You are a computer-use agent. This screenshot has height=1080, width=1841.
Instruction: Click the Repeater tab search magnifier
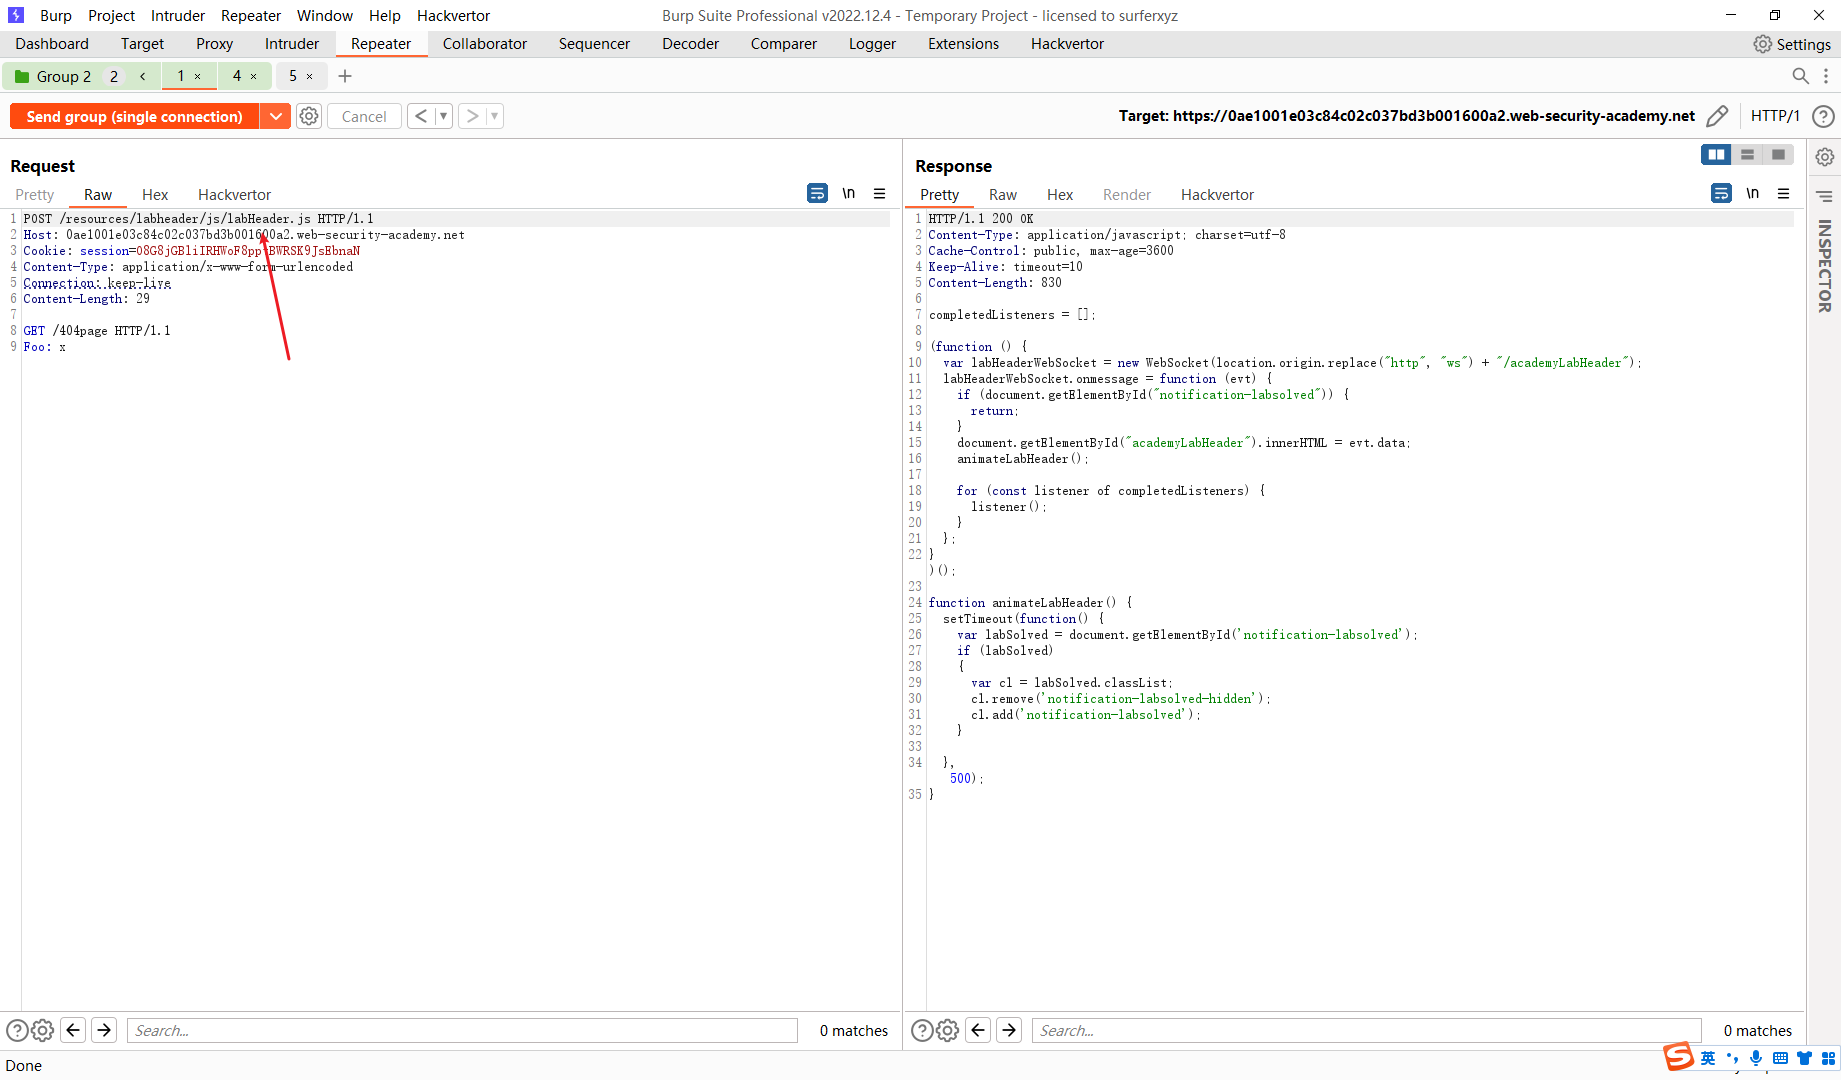1800,76
